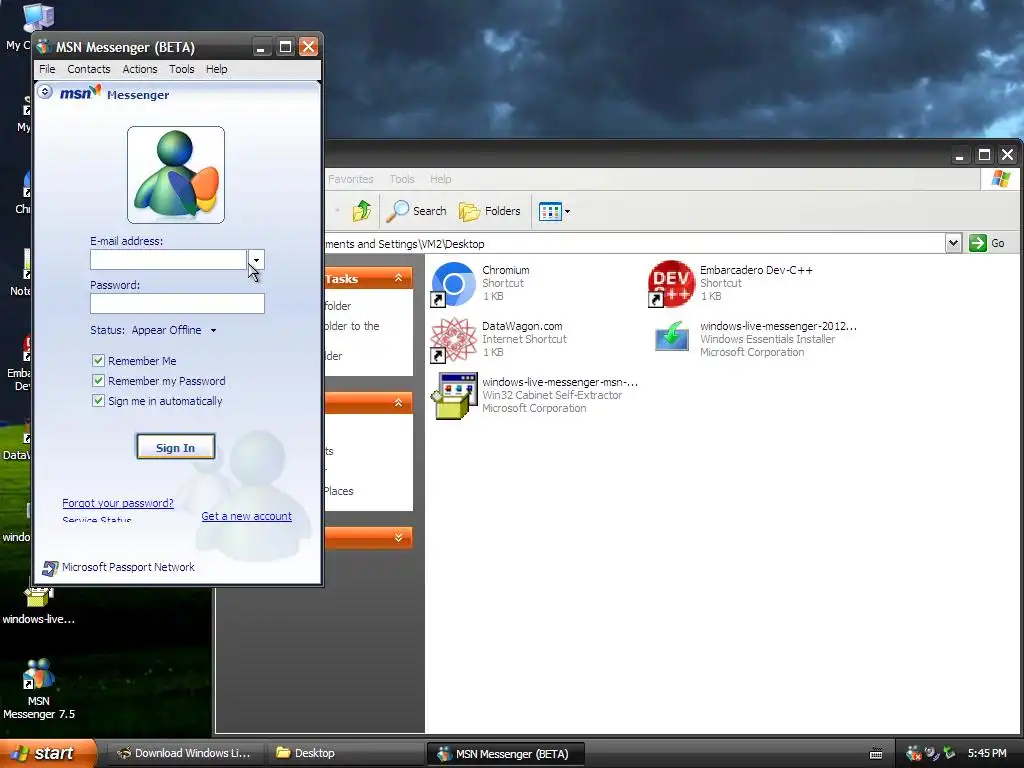Toggle the Folders pane button in Explorer

[490, 211]
